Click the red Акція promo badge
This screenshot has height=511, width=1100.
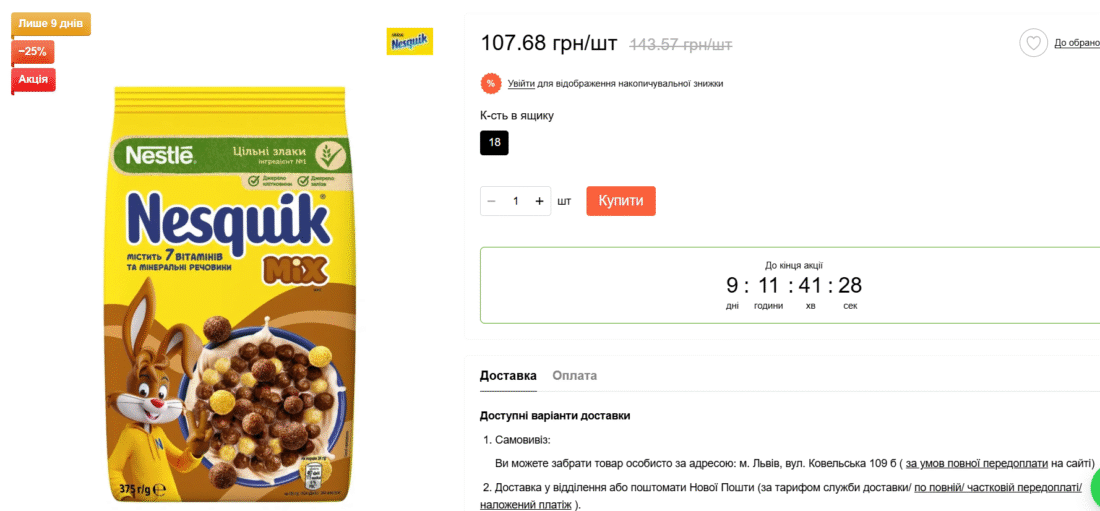[x=33, y=79]
